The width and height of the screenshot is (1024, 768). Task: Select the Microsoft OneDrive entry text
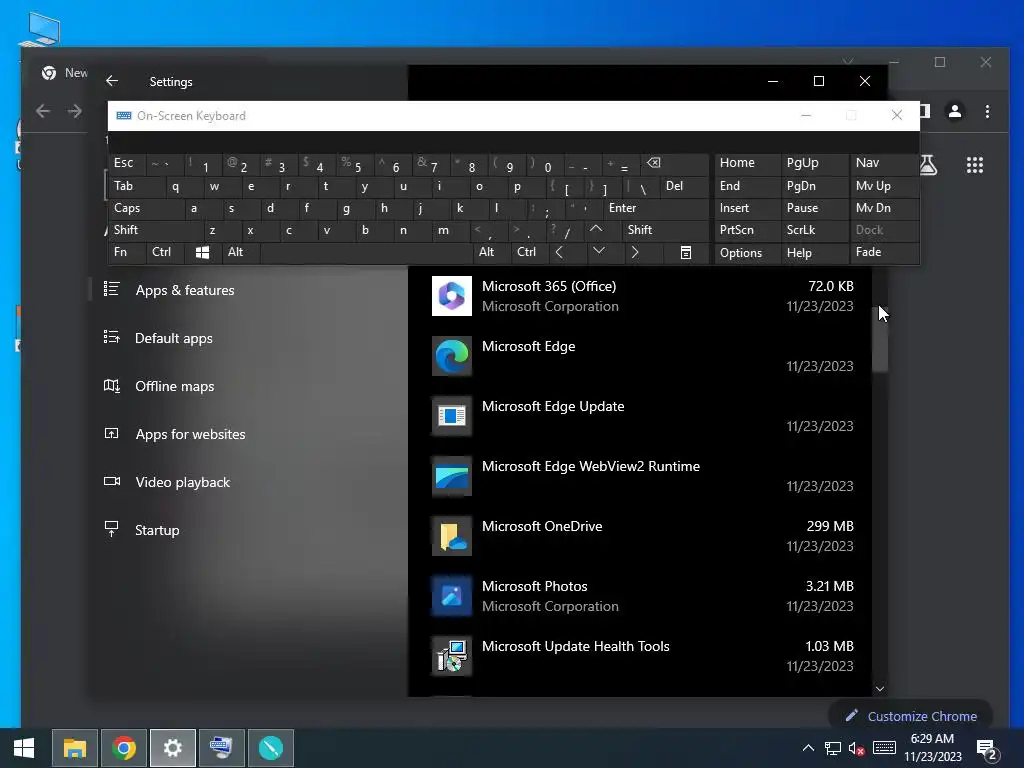(542, 526)
